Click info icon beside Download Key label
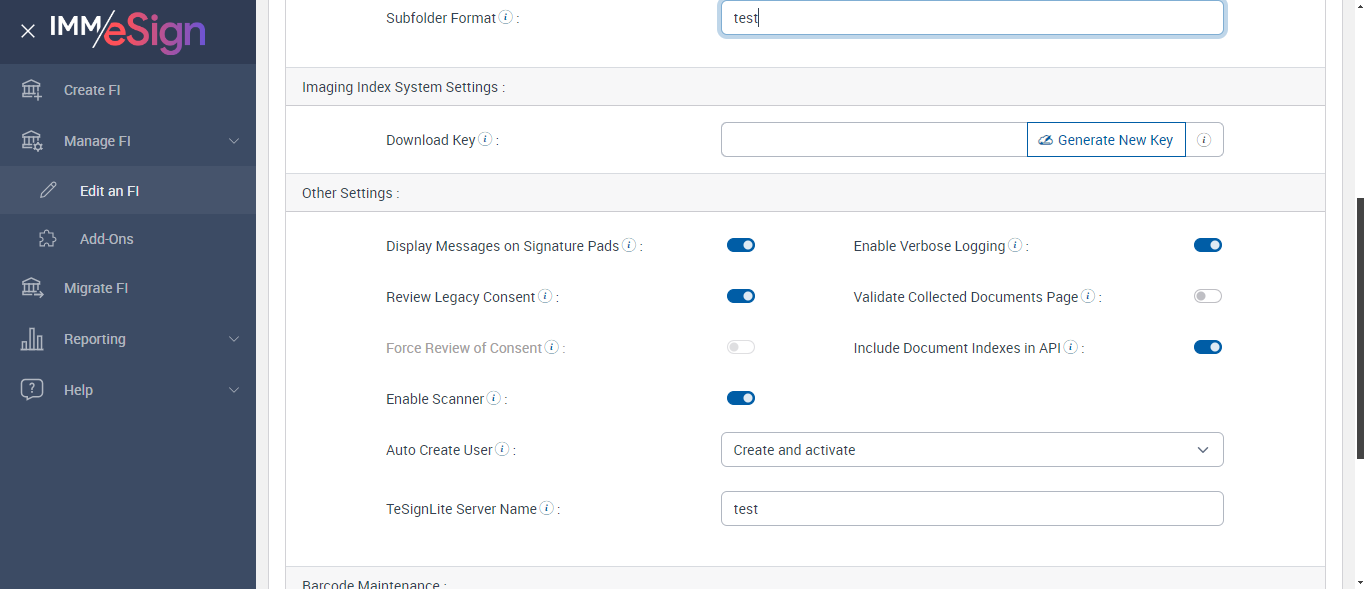Viewport: 1366px width, 589px height. click(485, 140)
